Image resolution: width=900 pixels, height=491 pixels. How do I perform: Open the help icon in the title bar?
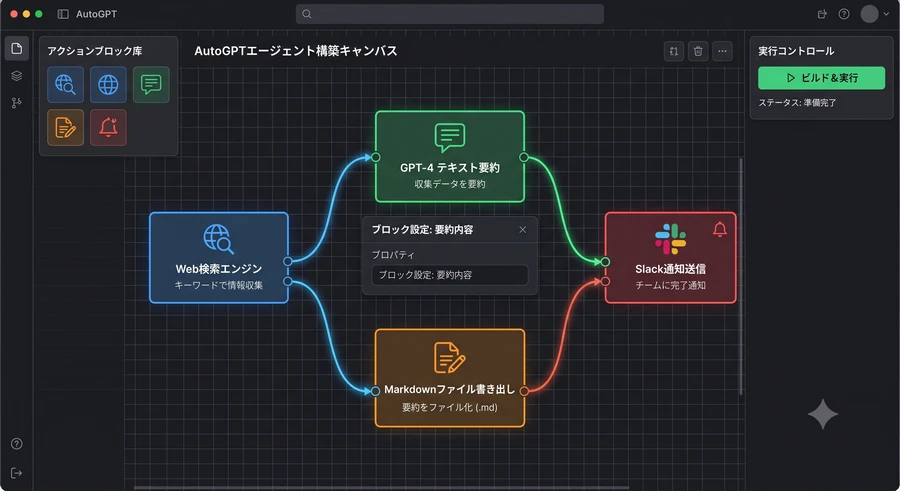point(844,14)
